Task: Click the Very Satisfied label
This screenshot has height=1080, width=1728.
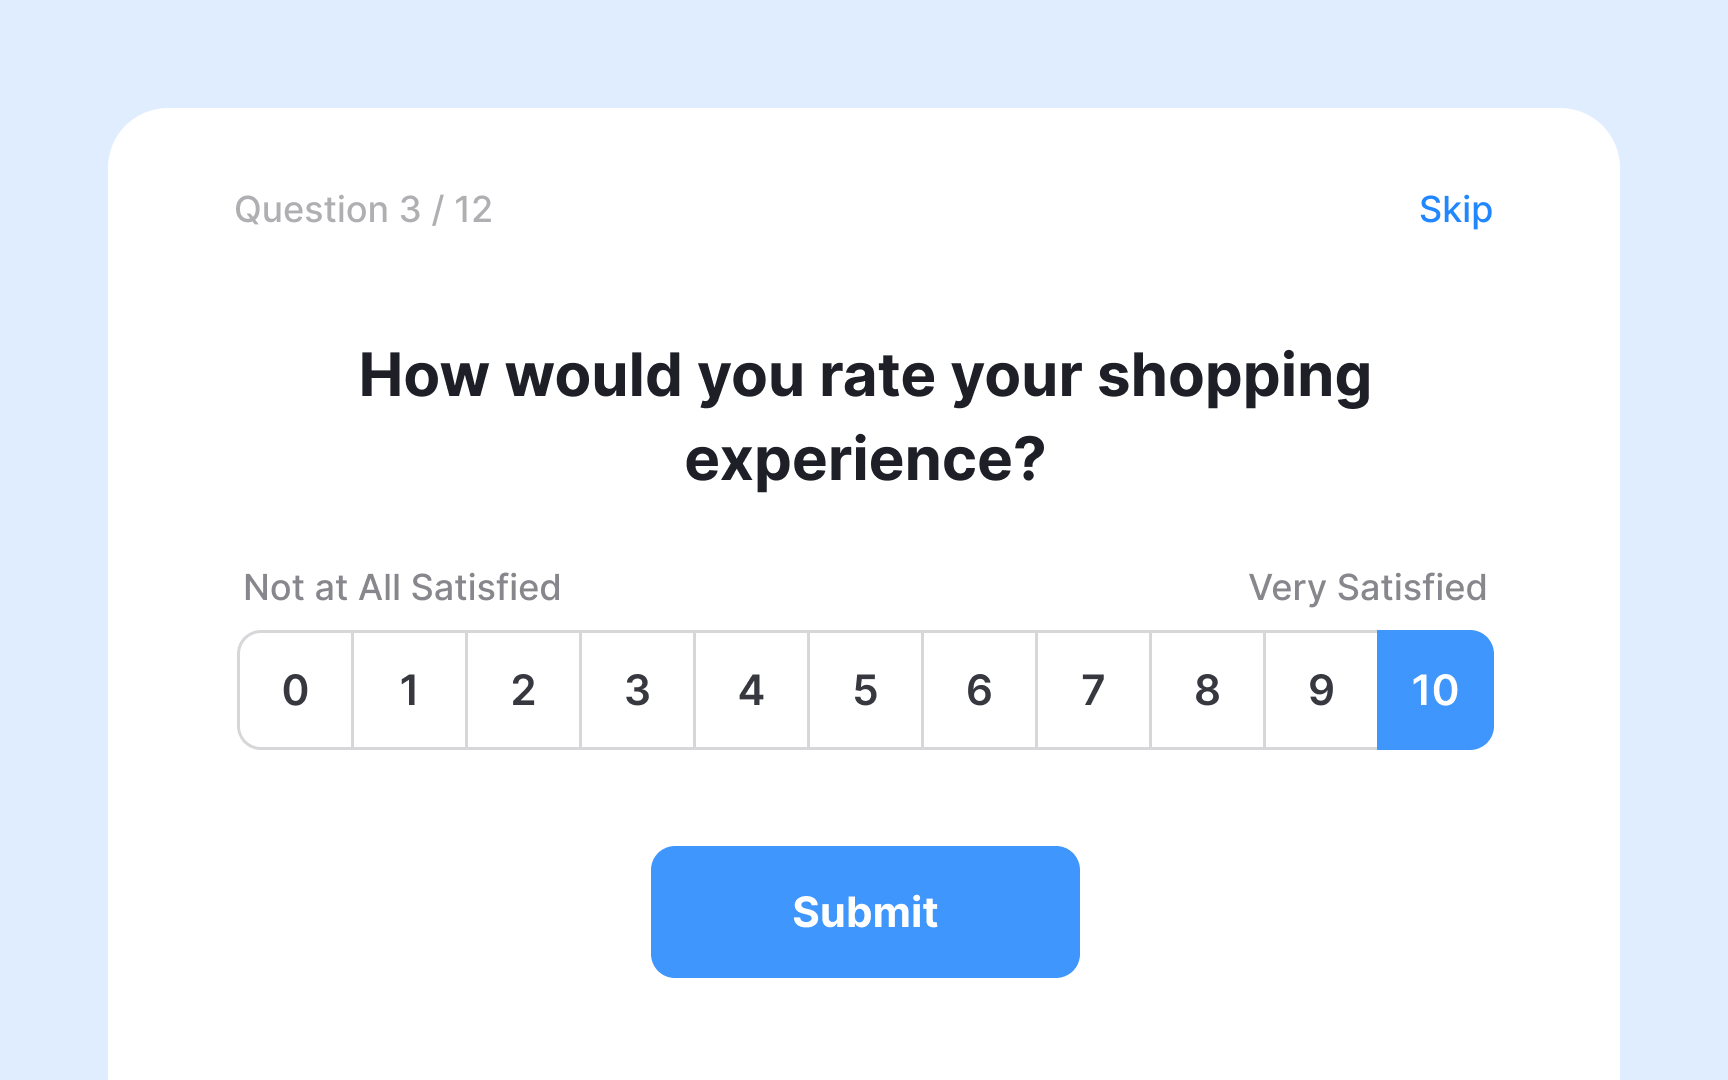Action: [x=1368, y=588]
